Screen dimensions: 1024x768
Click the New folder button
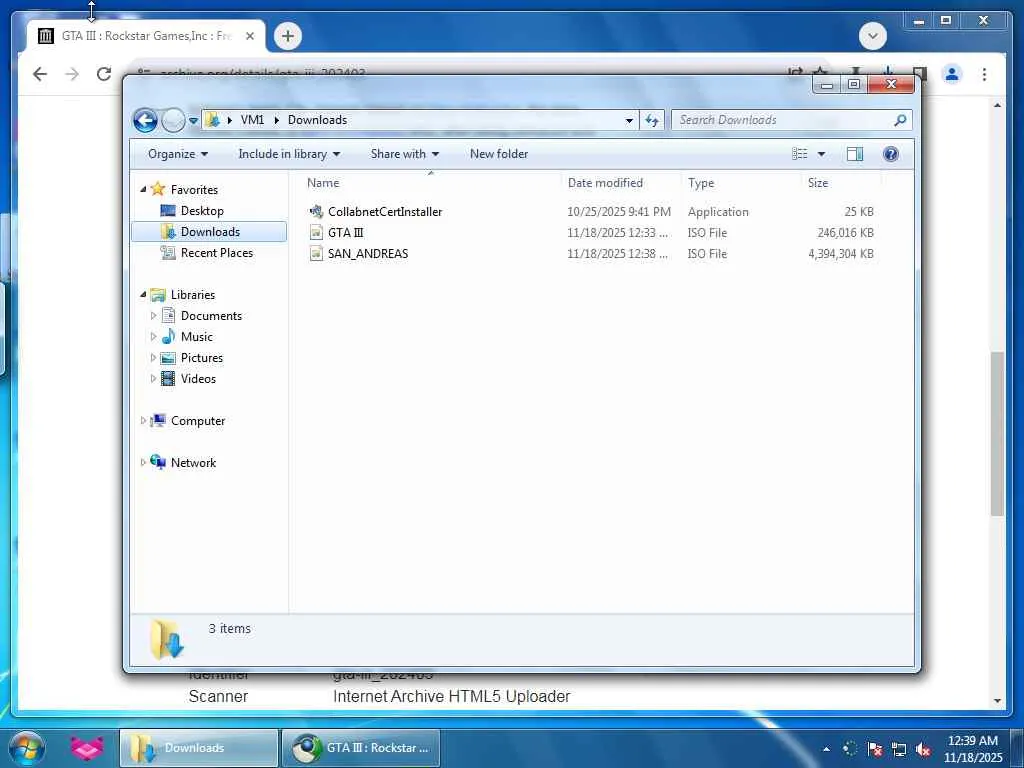tap(499, 153)
